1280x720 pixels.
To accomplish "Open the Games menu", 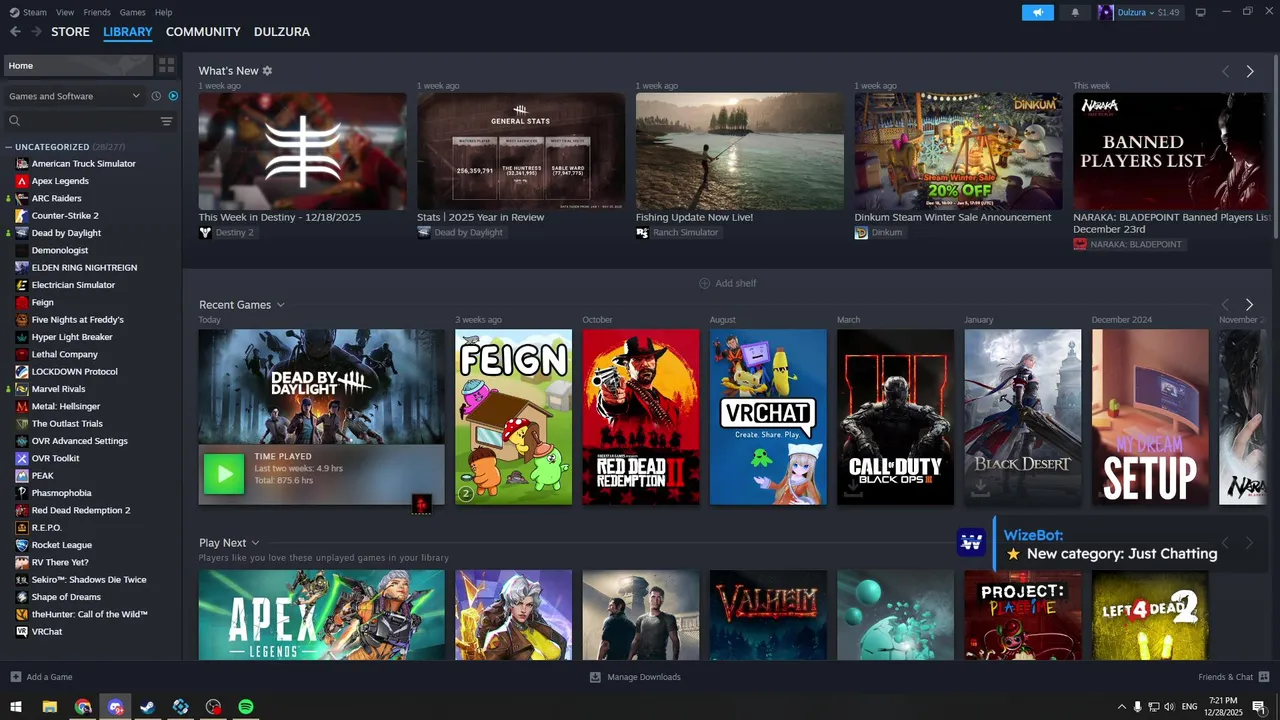I will tap(132, 12).
